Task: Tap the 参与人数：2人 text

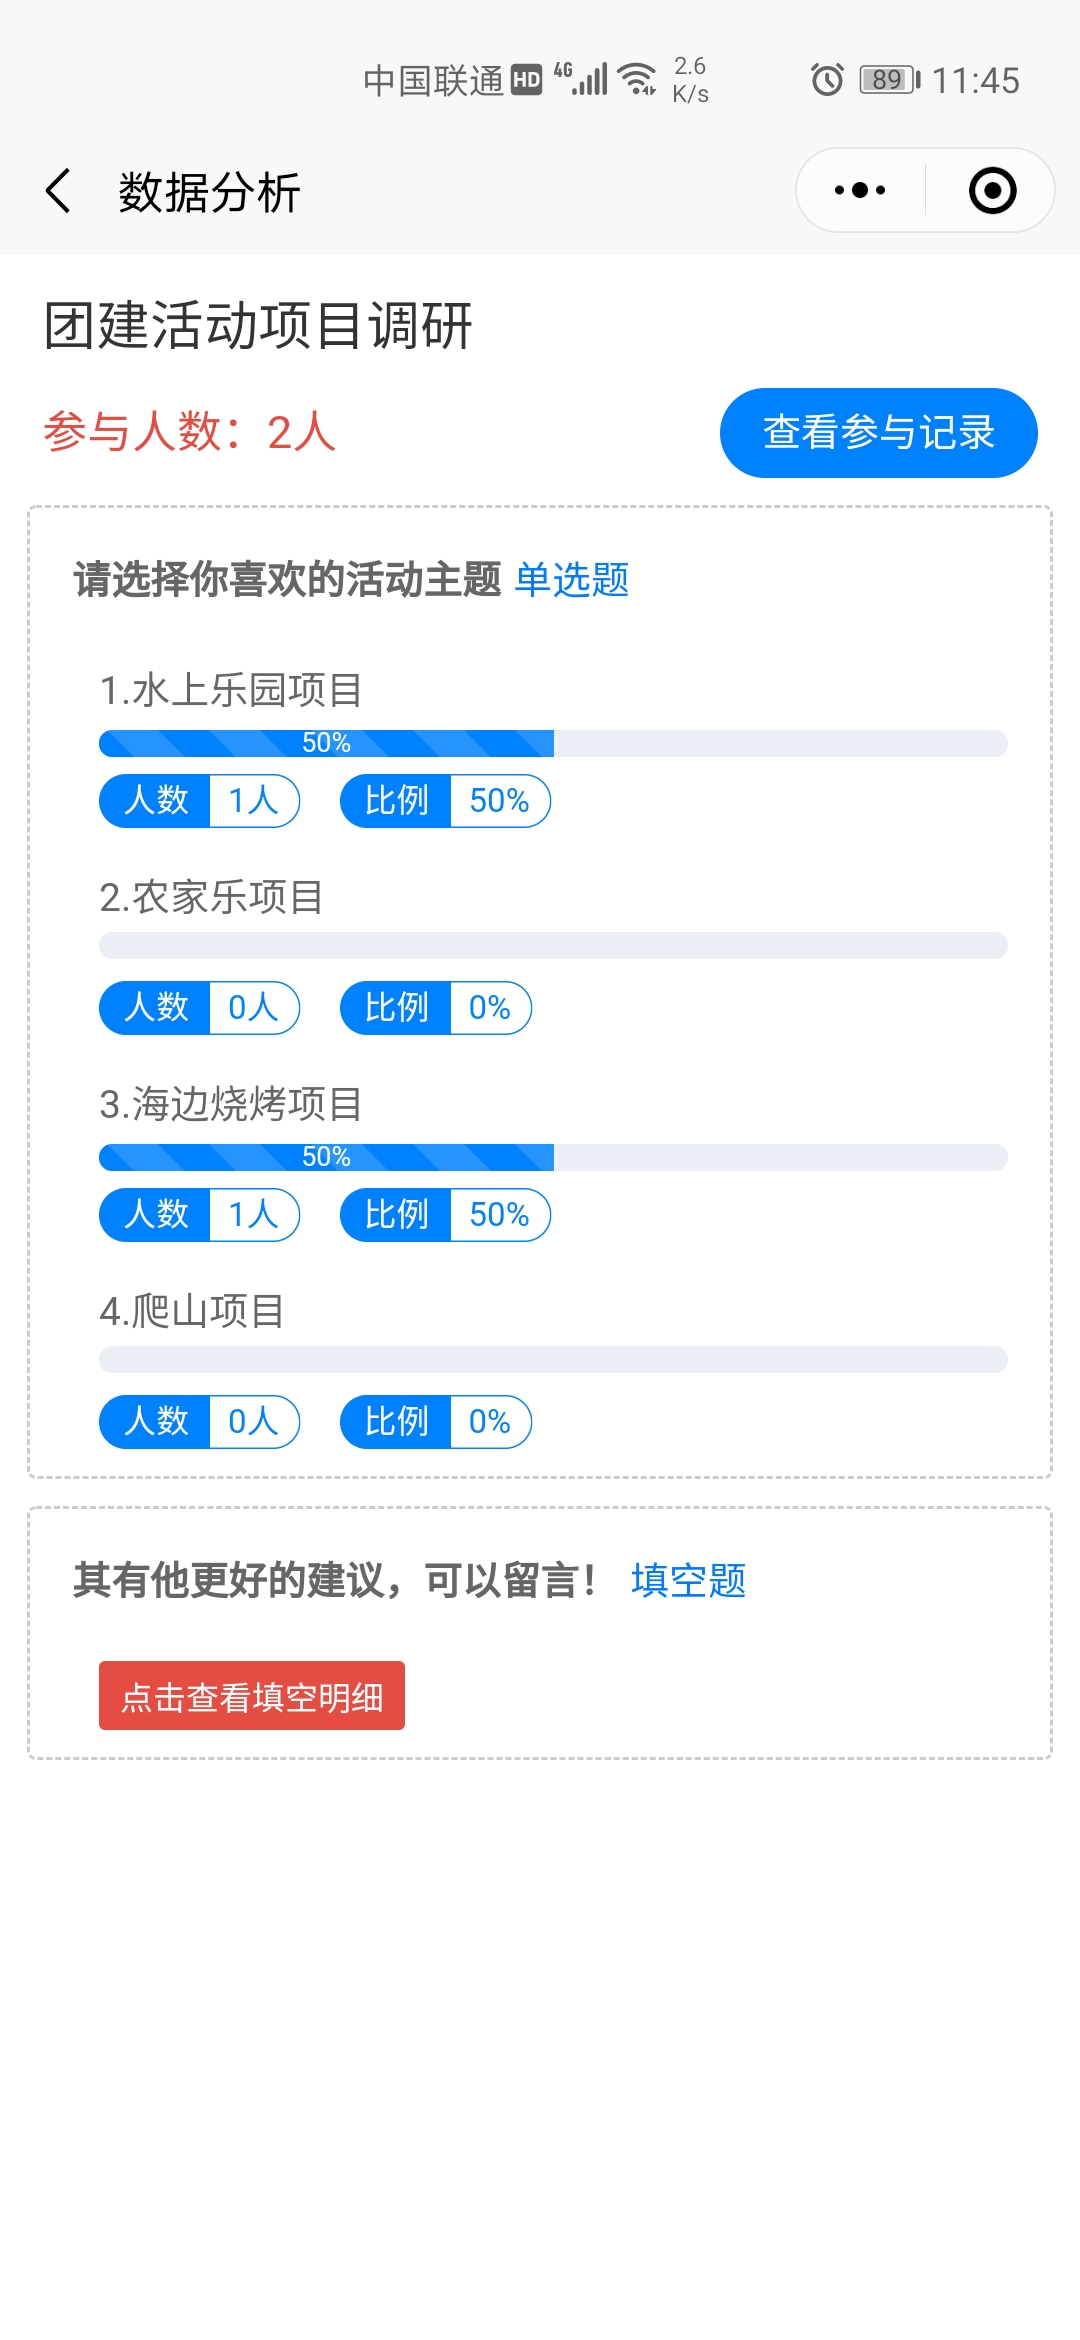Action: [190, 432]
